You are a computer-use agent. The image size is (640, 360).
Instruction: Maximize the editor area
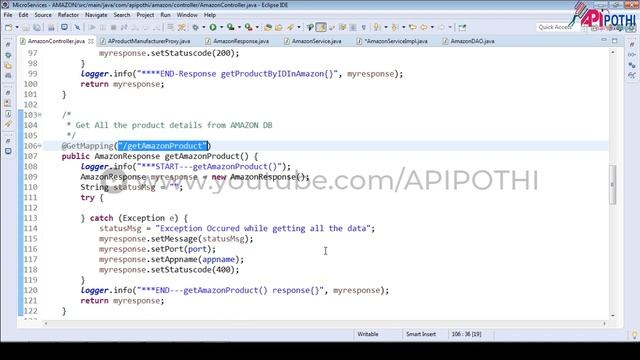pyautogui.click(x=615, y=40)
